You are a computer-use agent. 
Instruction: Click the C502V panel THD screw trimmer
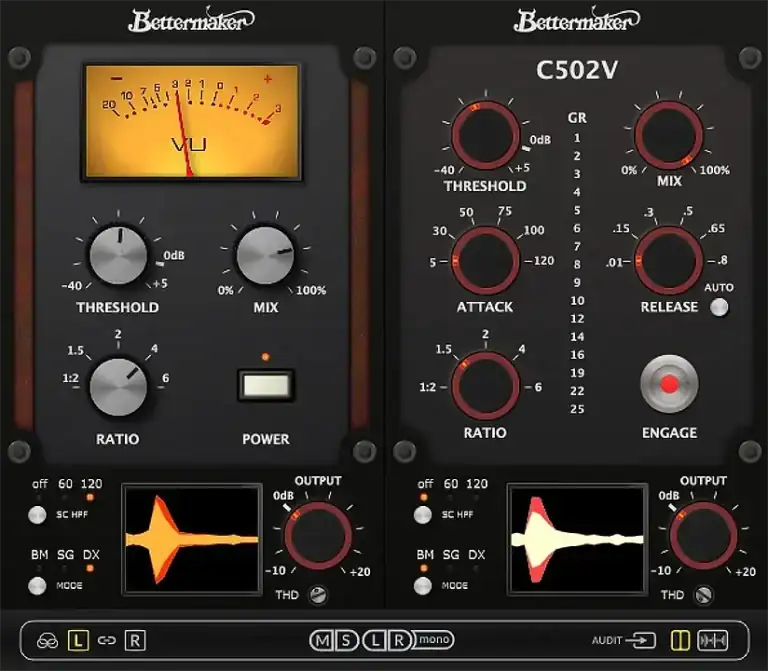[704, 595]
